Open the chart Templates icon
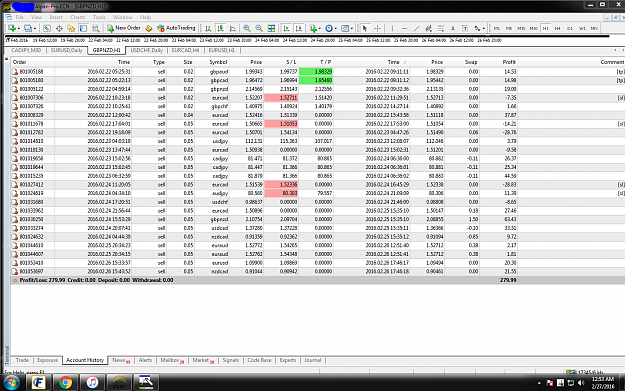Screen dimensions: 625x391 coord(345,28)
